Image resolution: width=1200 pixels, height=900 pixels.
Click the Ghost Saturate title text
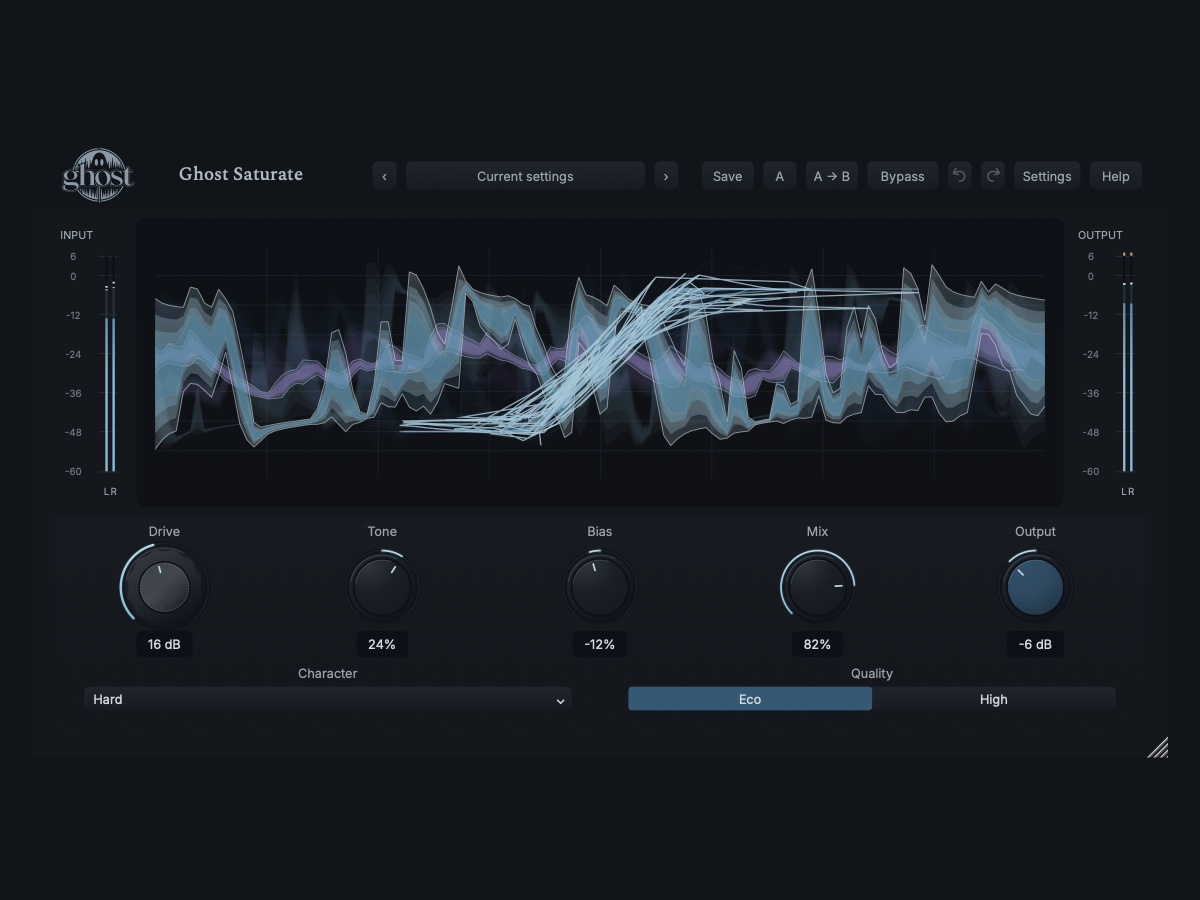241,174
